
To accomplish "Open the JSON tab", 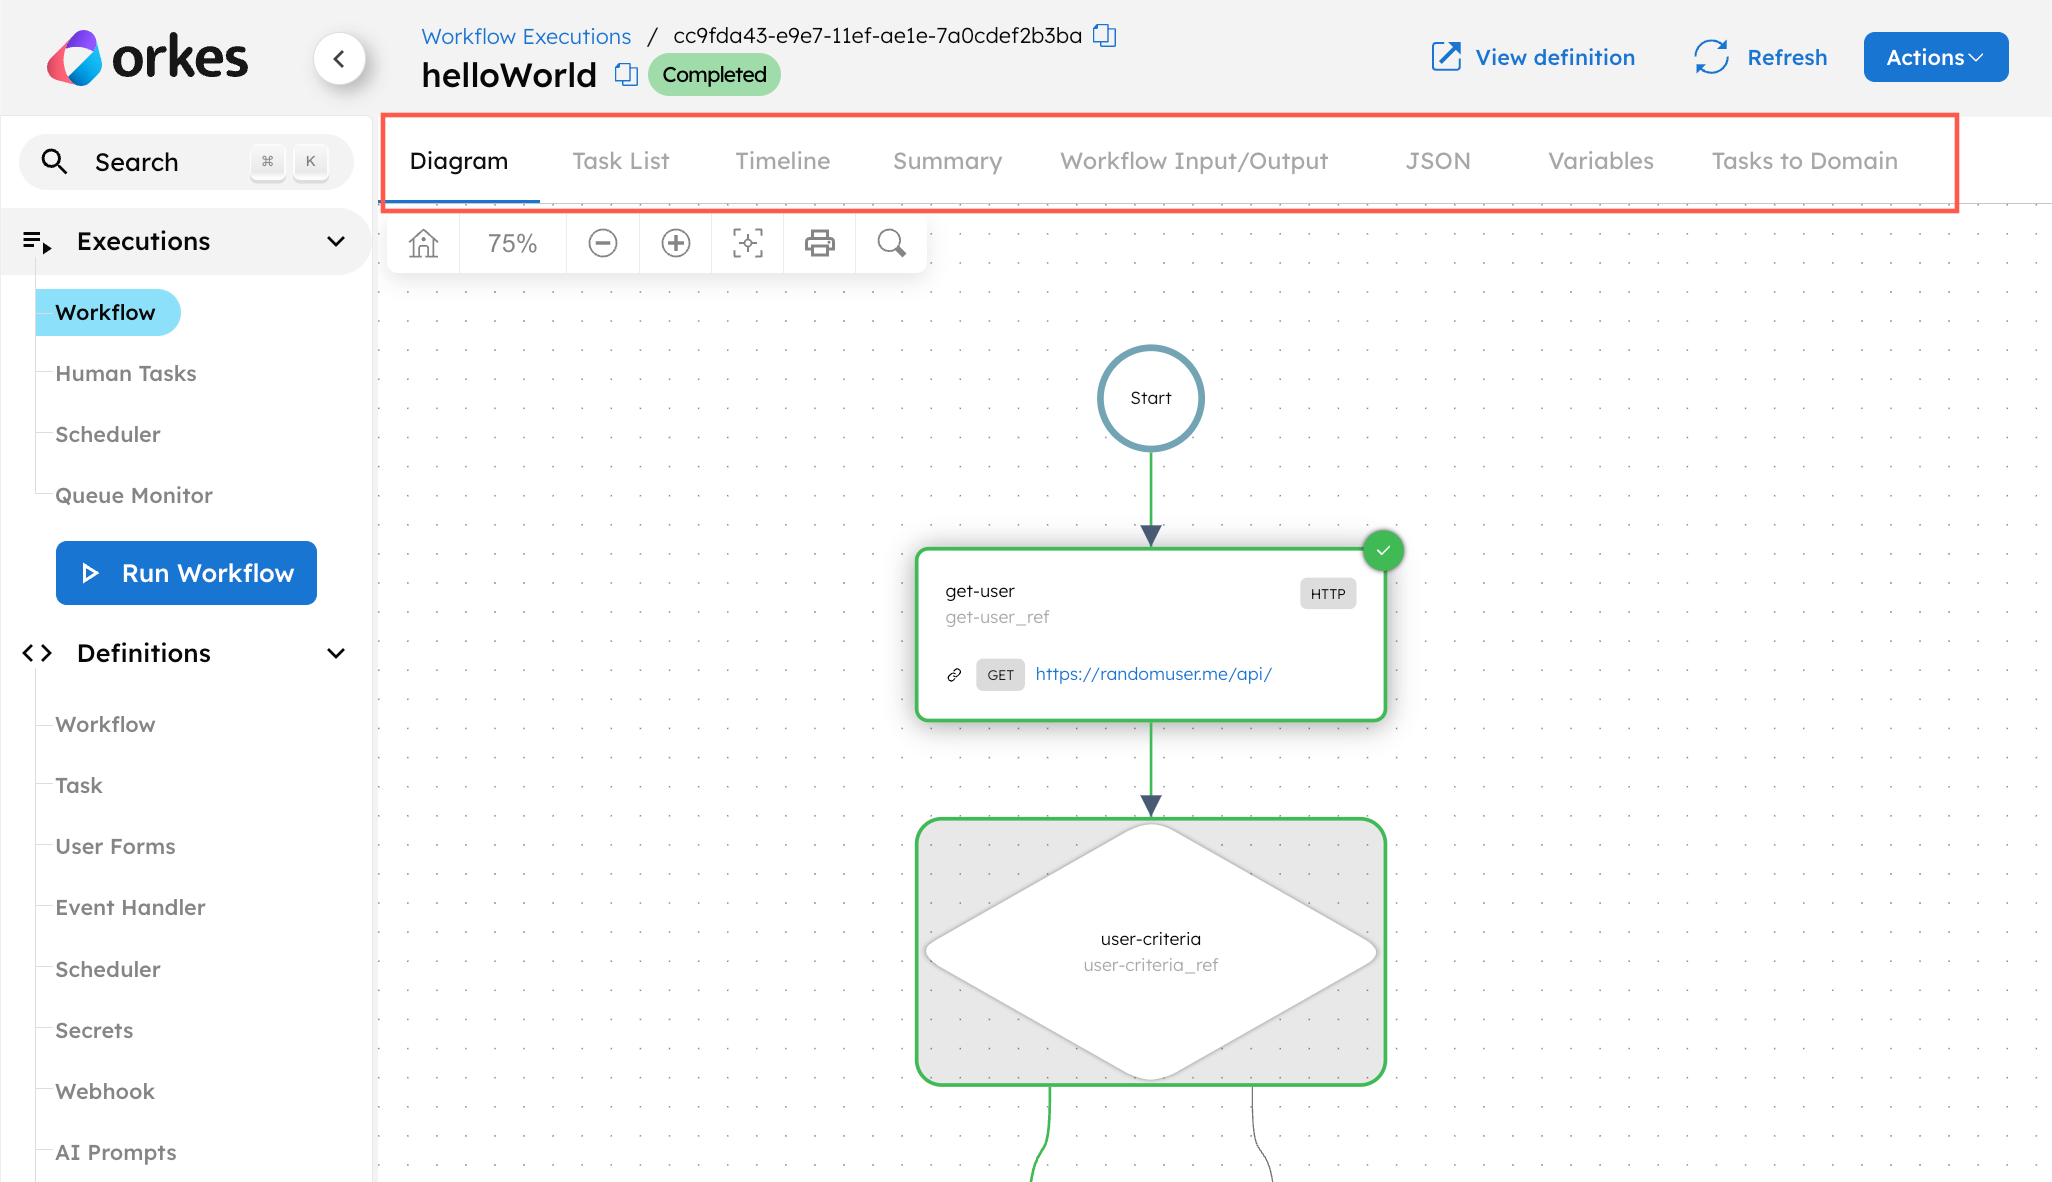I will click(1438, 161).
